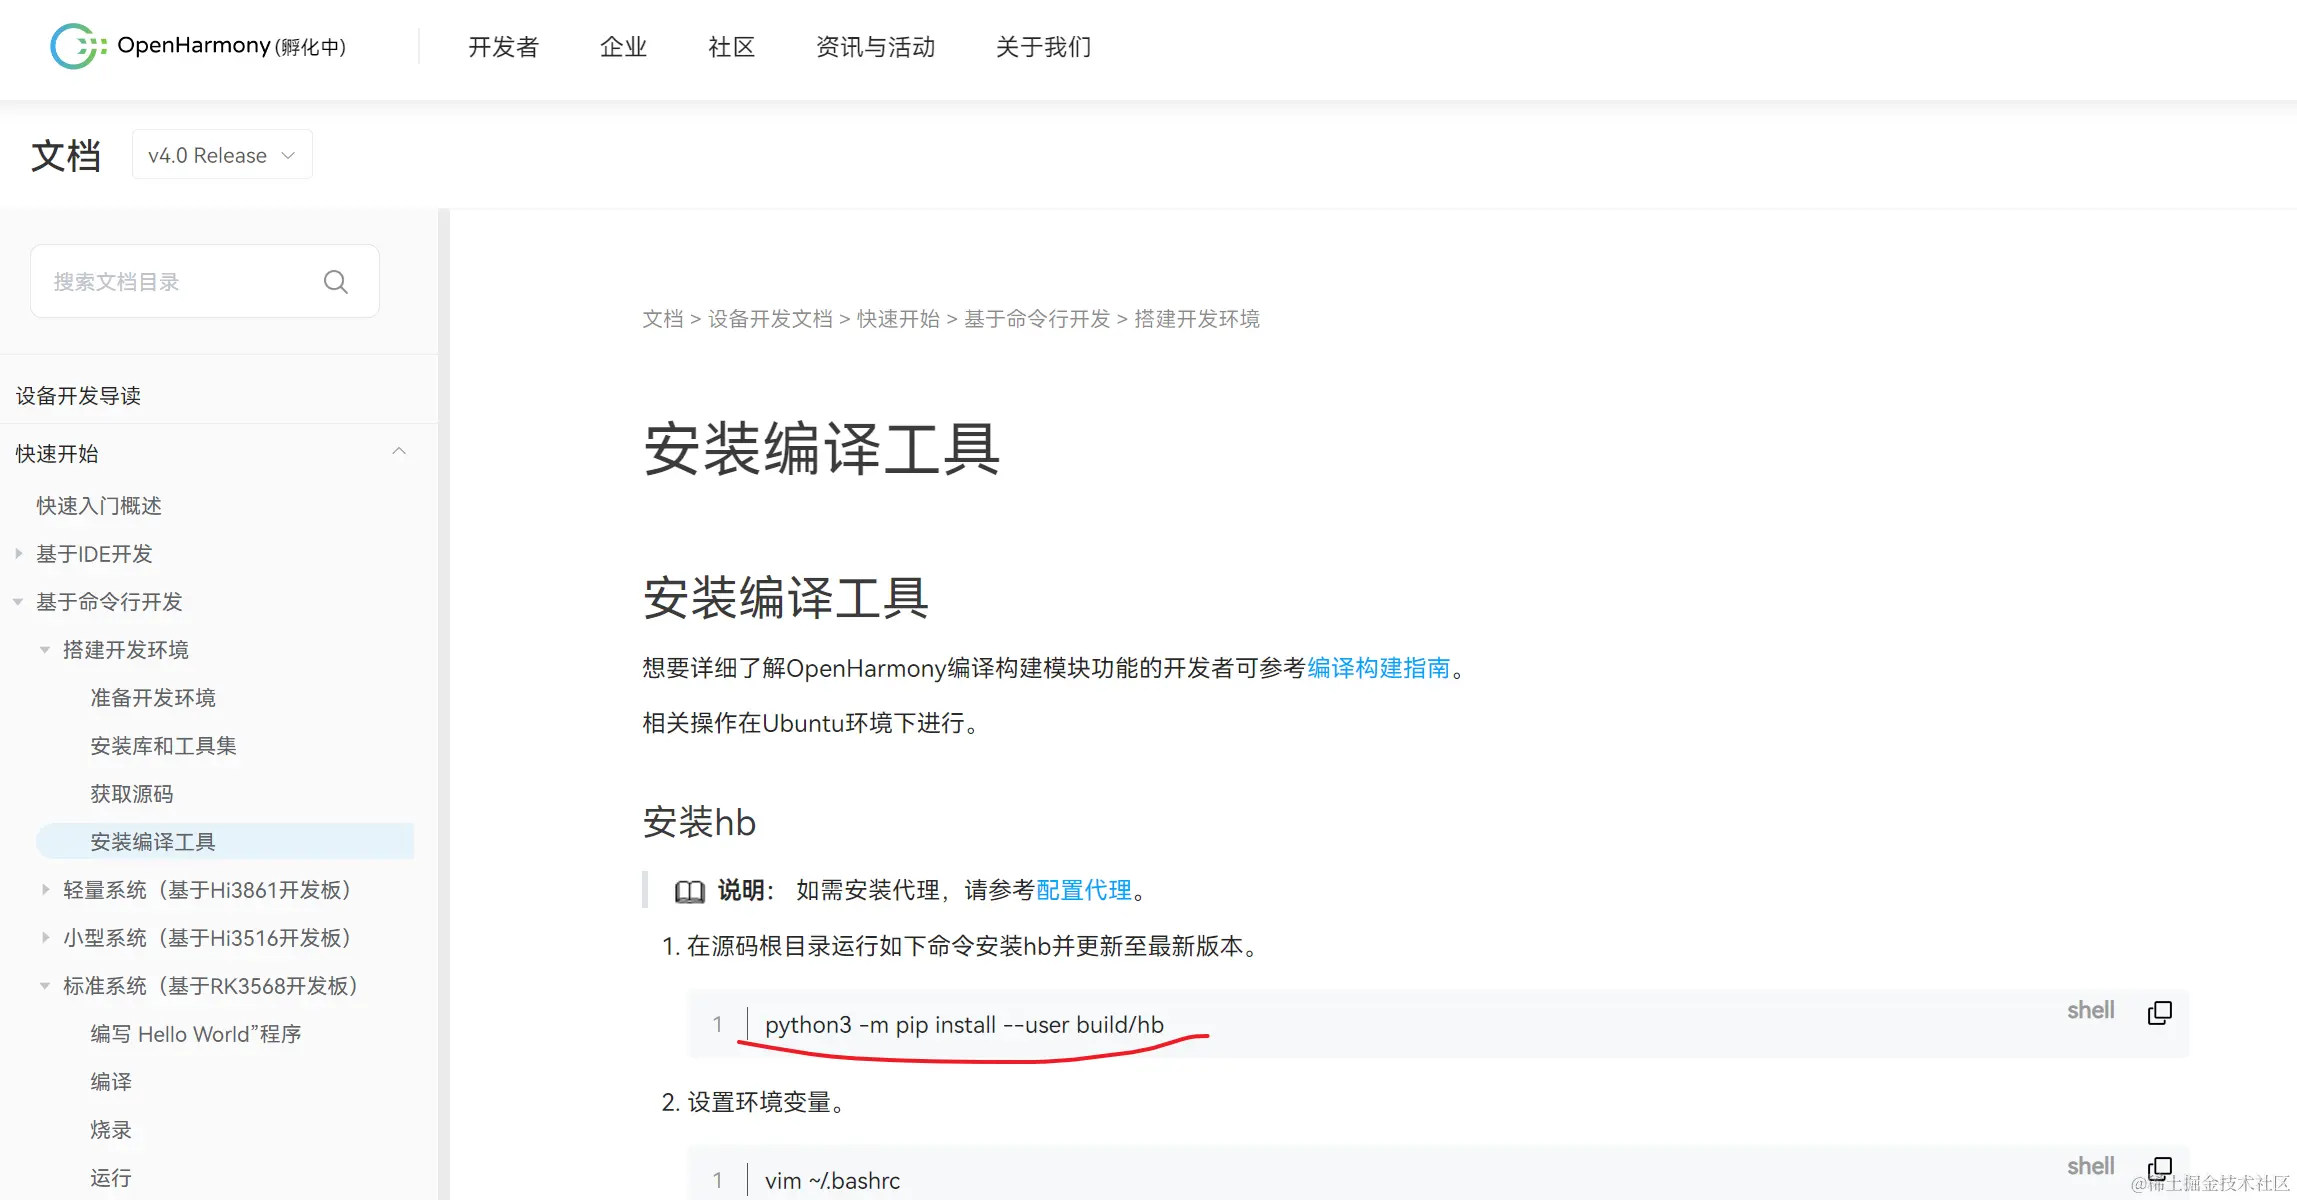Click 基于命令行开发 in the breadcrumb
The image size is (2297, 1200).
pyautogui.click(x=1036, y=319)
